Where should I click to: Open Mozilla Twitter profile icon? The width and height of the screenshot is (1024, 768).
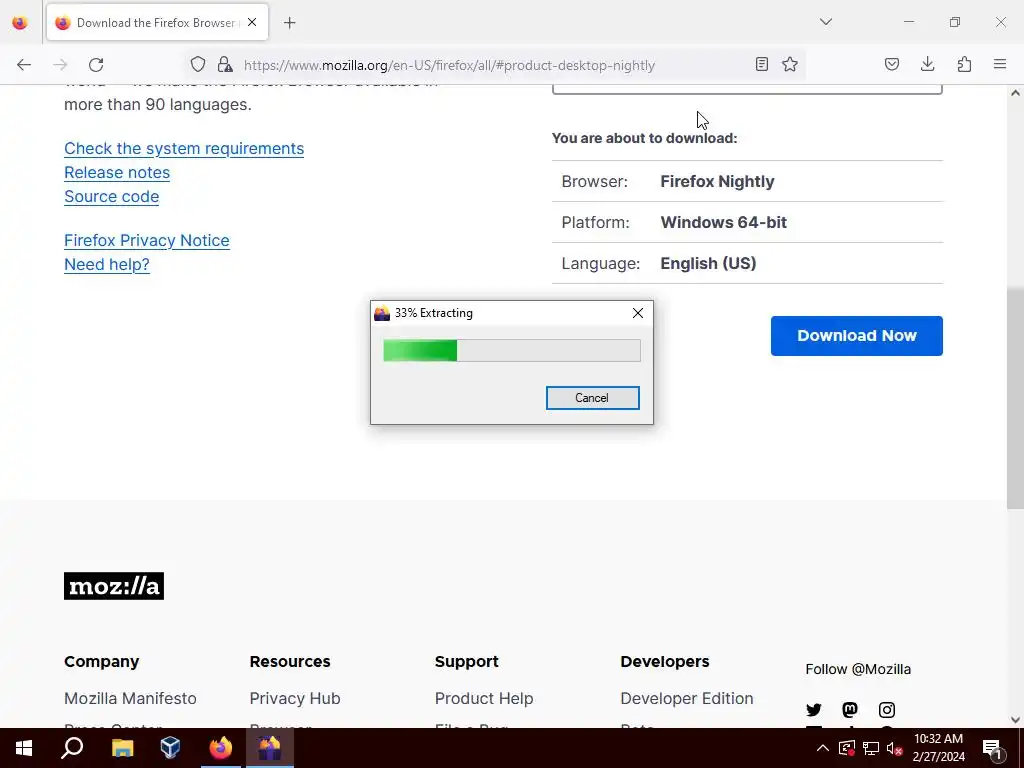tap(814, 710)
